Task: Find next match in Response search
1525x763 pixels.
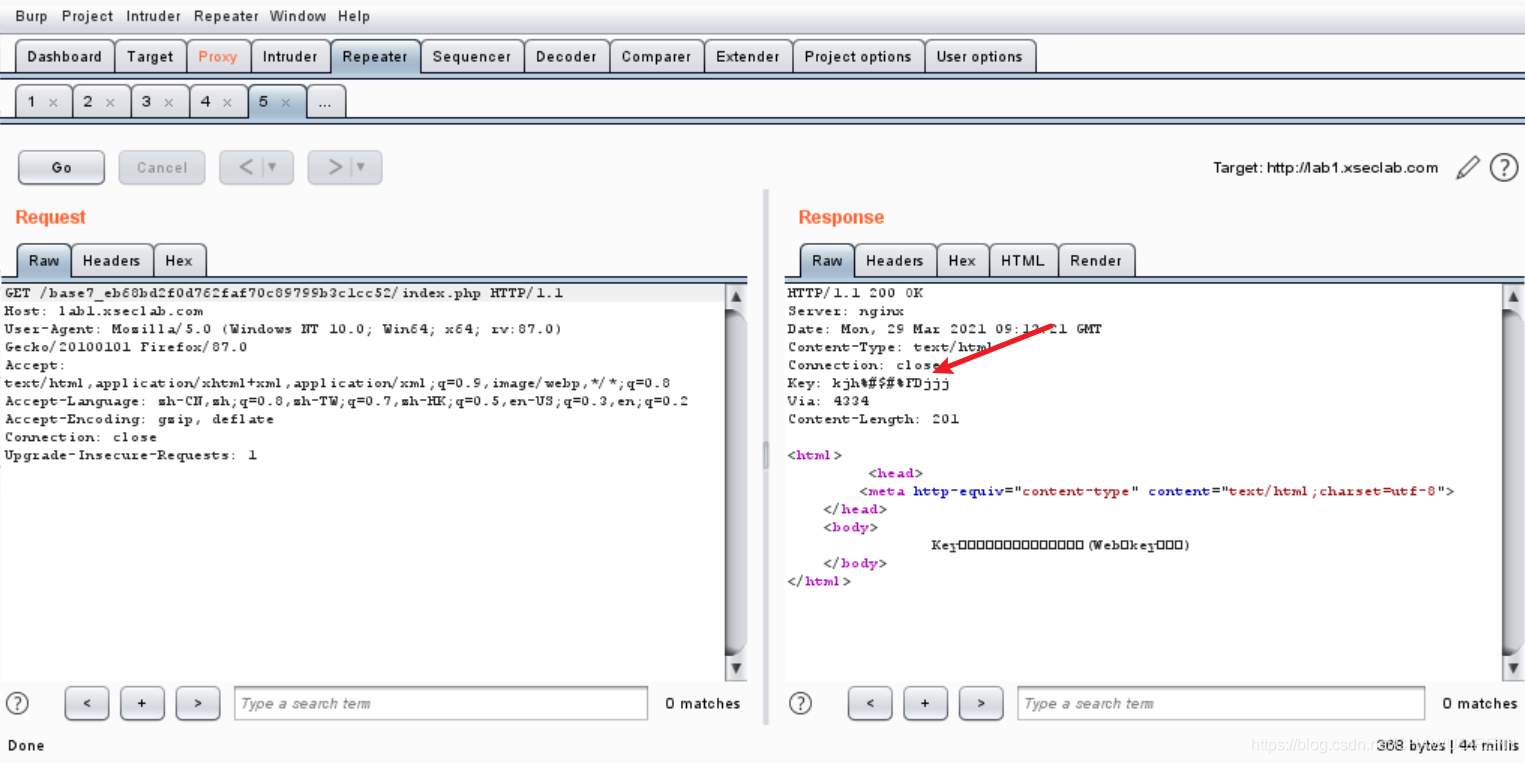Action: (x=981, y=704)
